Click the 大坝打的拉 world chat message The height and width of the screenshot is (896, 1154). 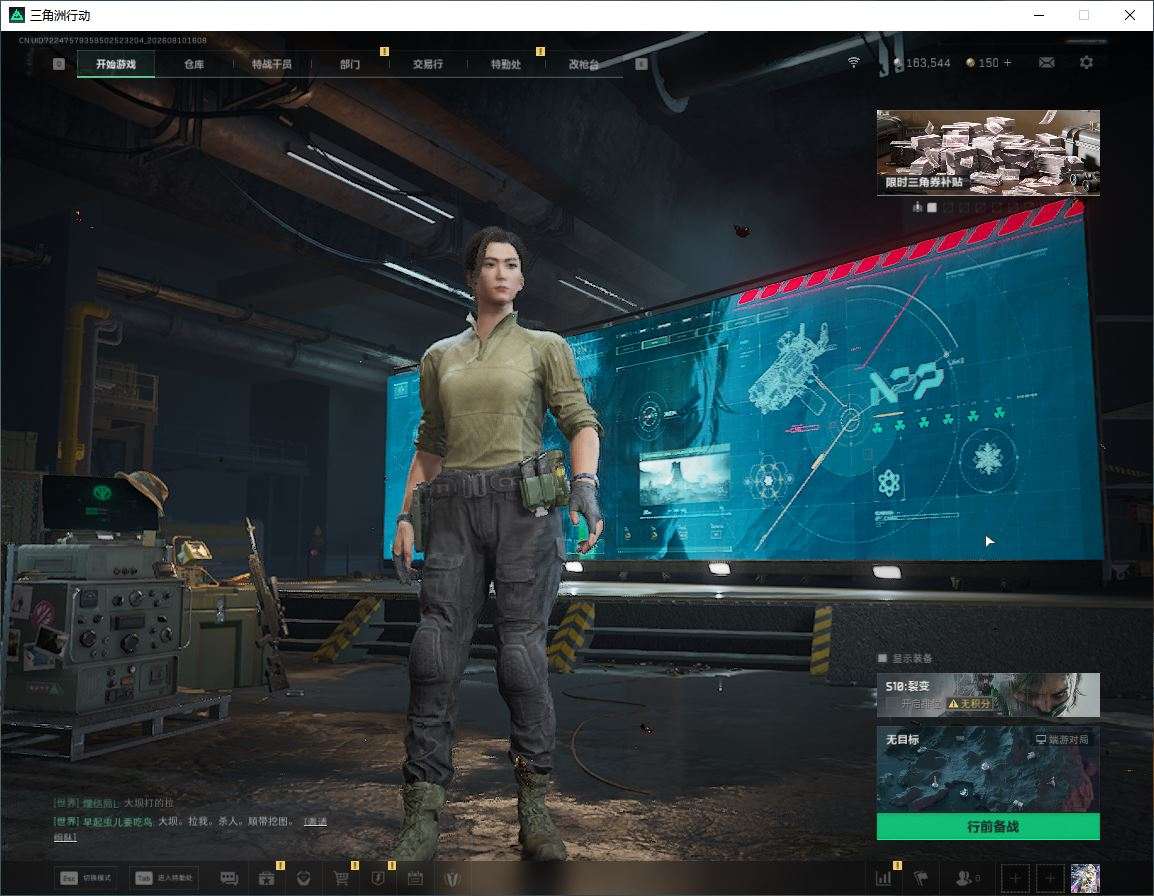[x=149, y=802]
